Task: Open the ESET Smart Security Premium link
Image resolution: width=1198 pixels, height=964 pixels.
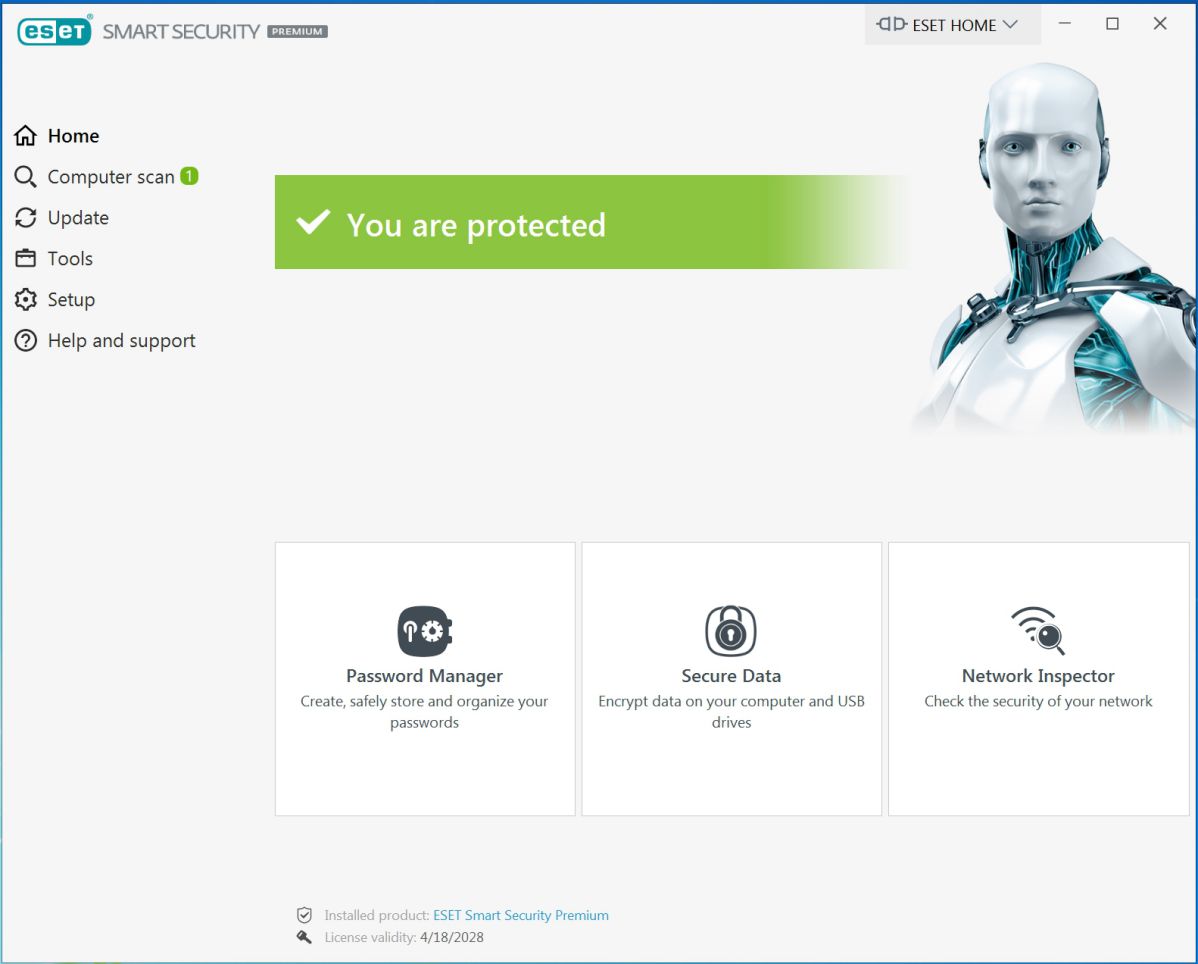Action: [521, 915]
